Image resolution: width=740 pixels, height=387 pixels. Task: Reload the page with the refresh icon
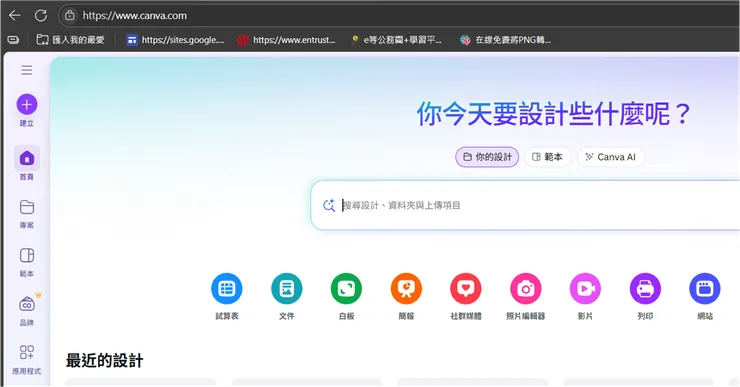pos(41,16)
